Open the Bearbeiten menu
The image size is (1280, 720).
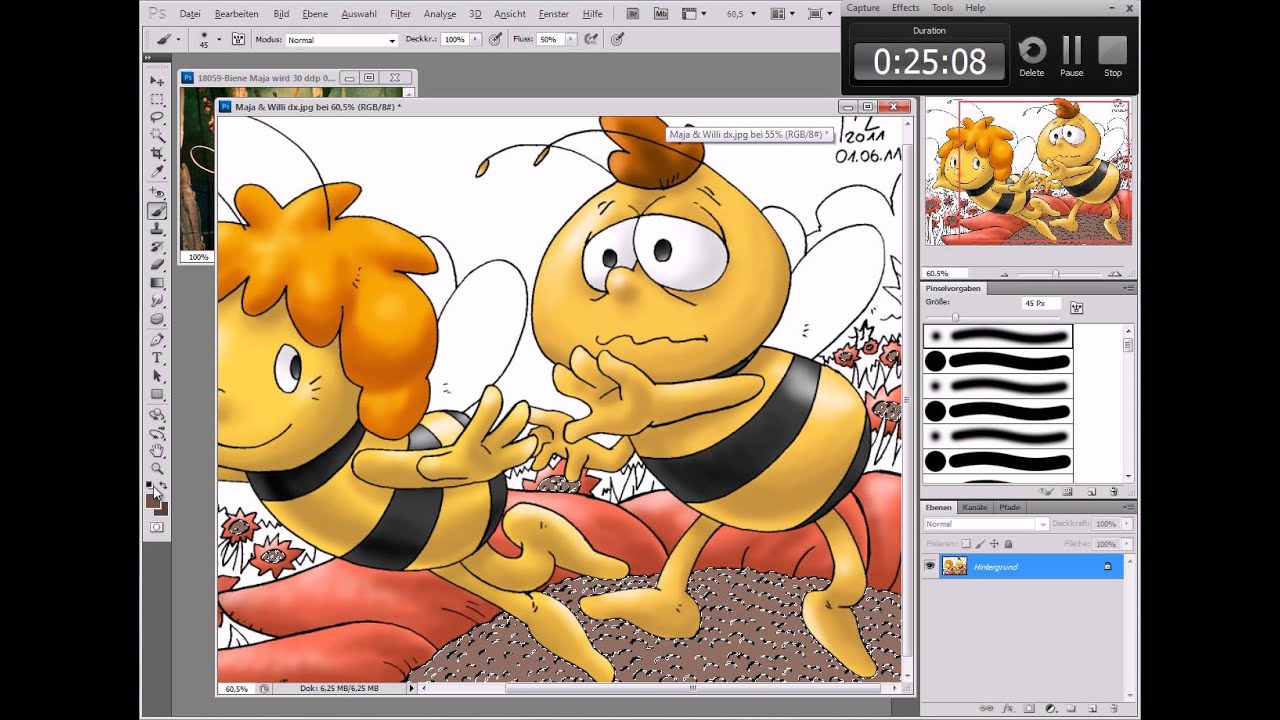point(237,14)
